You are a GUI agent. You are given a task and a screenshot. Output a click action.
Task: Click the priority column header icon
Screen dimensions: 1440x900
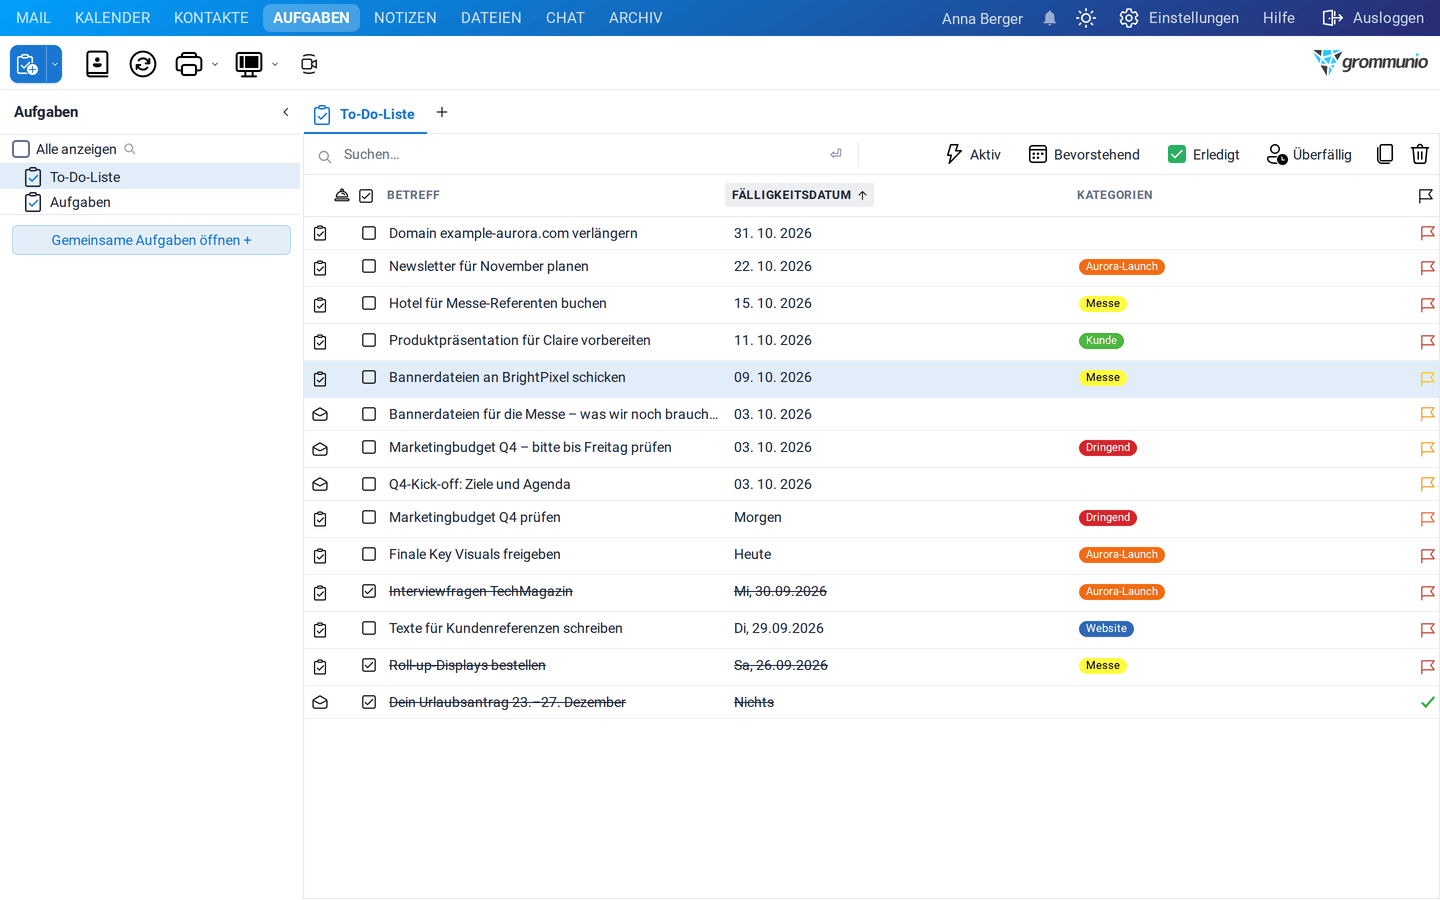(342, 195)
